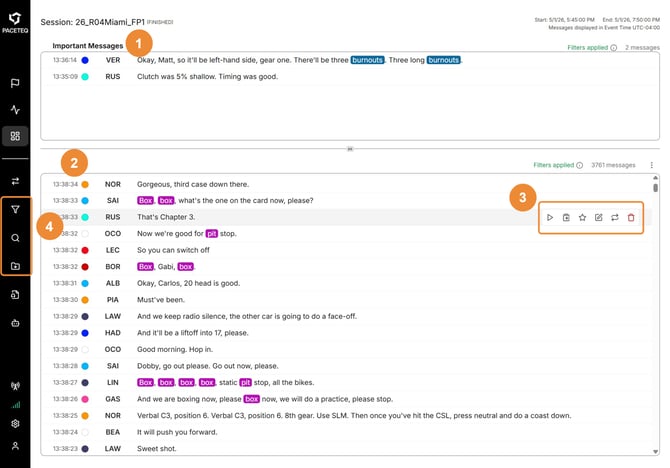670x468 pixels.
Task: Open settings gear in sidebar
Action: pos(15,423)
